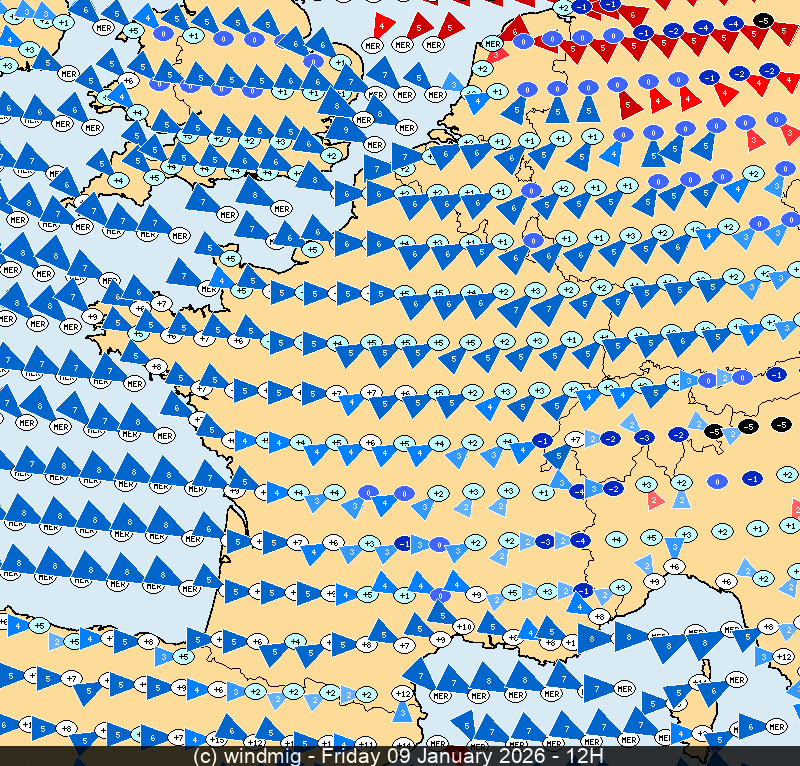Click the -3 marker between two -2 markers
This screenshot has height=766, width=800.
click(x=645, y=437)
